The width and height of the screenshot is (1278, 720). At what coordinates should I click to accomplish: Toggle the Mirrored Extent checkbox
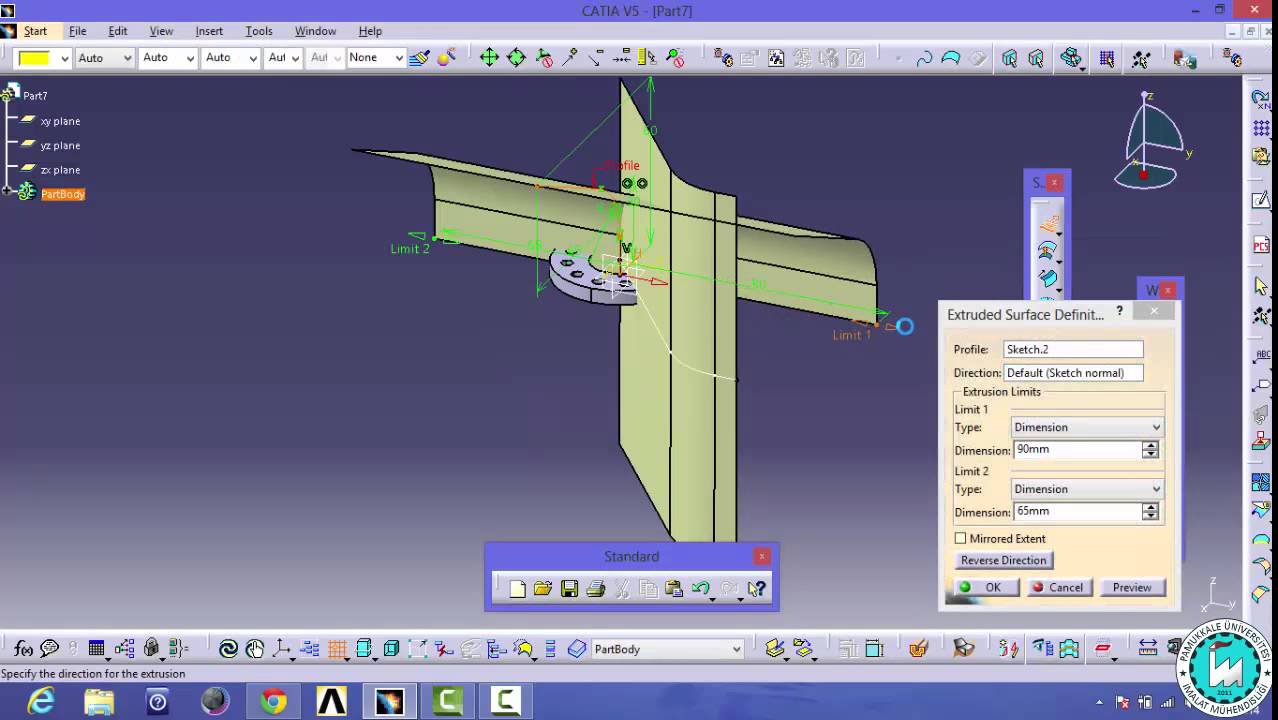click(x=960, y=539)
